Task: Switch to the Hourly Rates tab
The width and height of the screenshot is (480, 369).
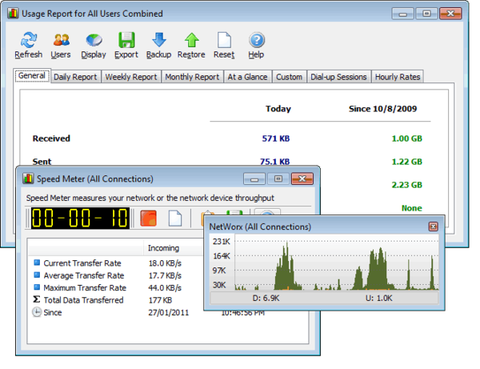Action: [x=397, y=77]
